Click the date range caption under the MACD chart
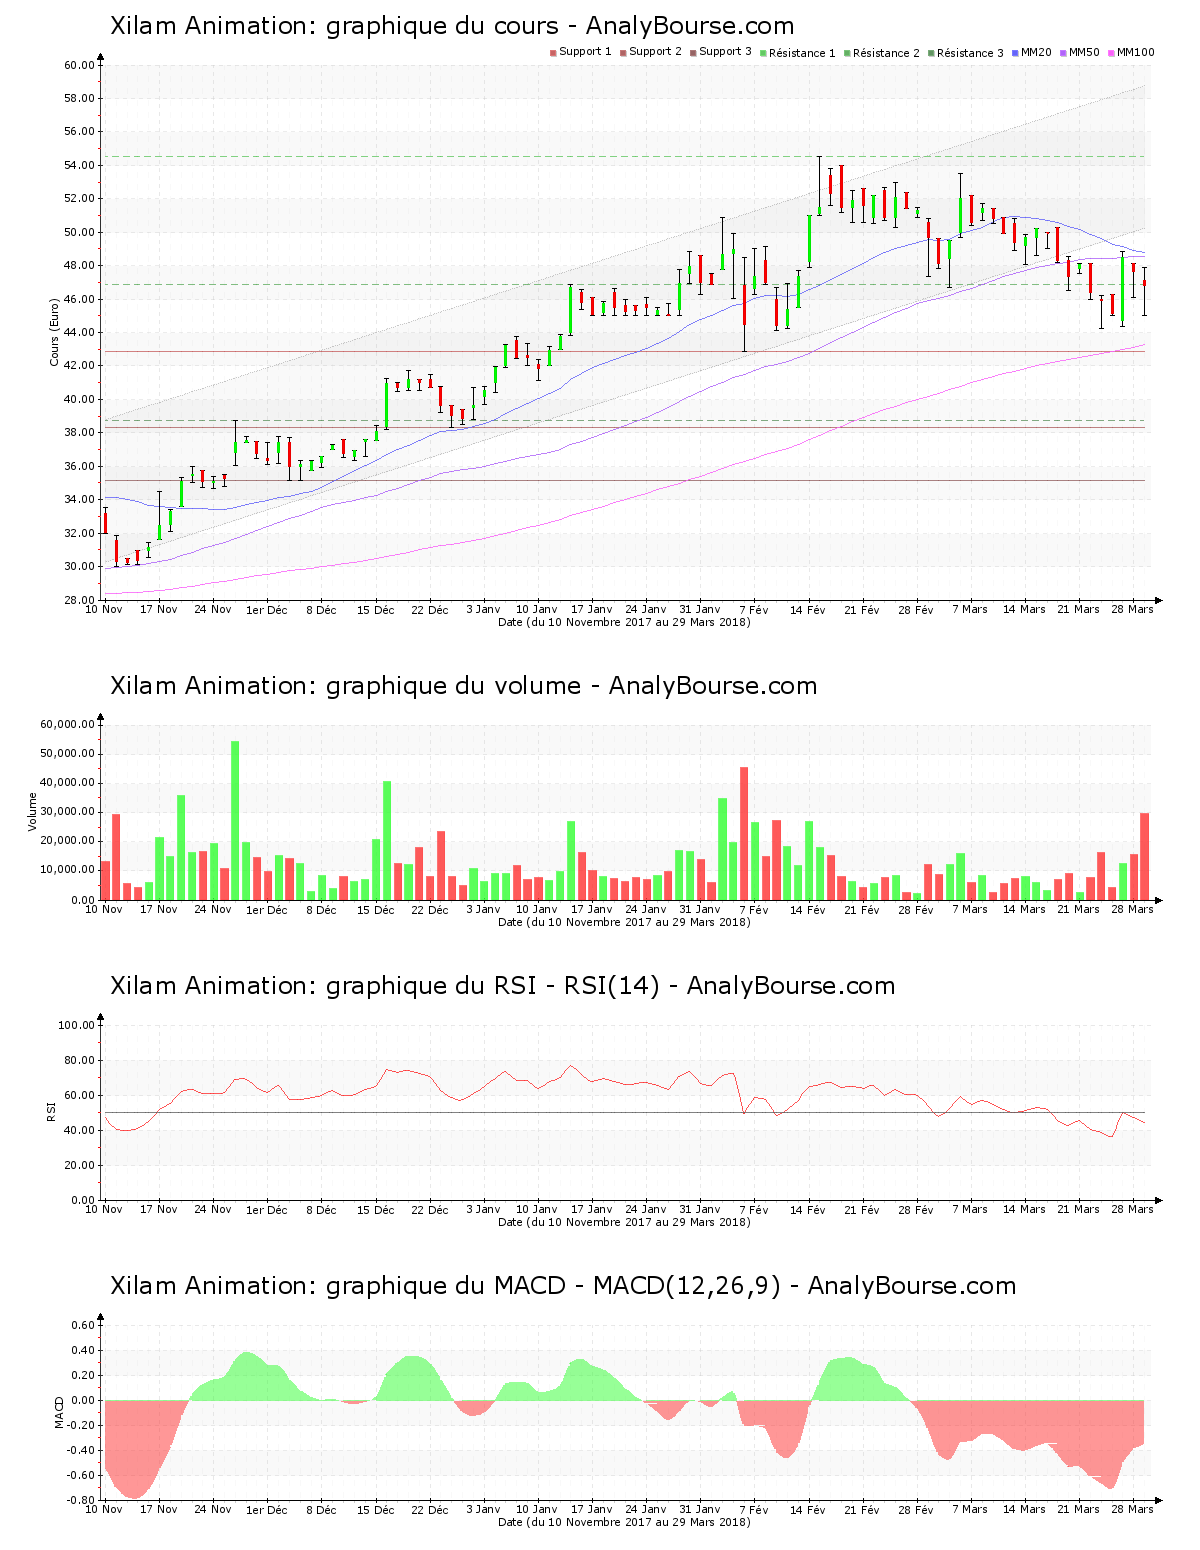1200x1550 pixels. [624, 1522]
